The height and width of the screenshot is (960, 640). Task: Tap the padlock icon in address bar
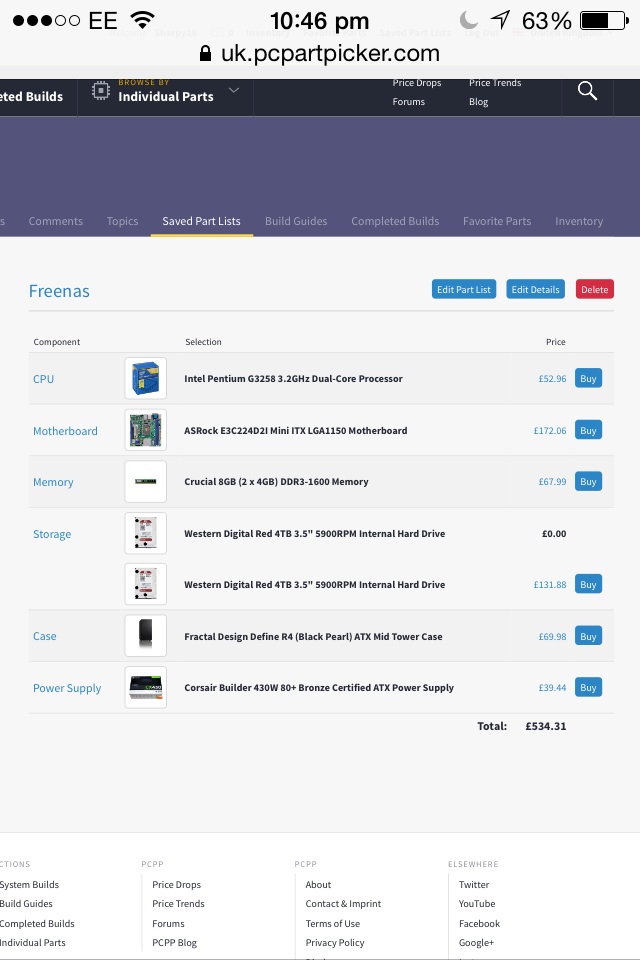(206, 53)
